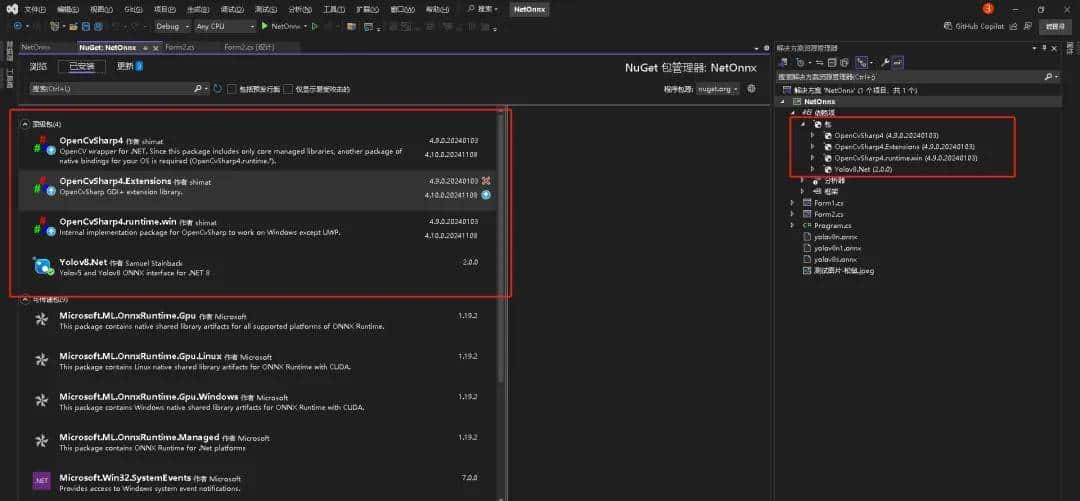Open the 工具 (Tools) menu
This screenshot has height=501, width=1080.
tap(333, 10)
